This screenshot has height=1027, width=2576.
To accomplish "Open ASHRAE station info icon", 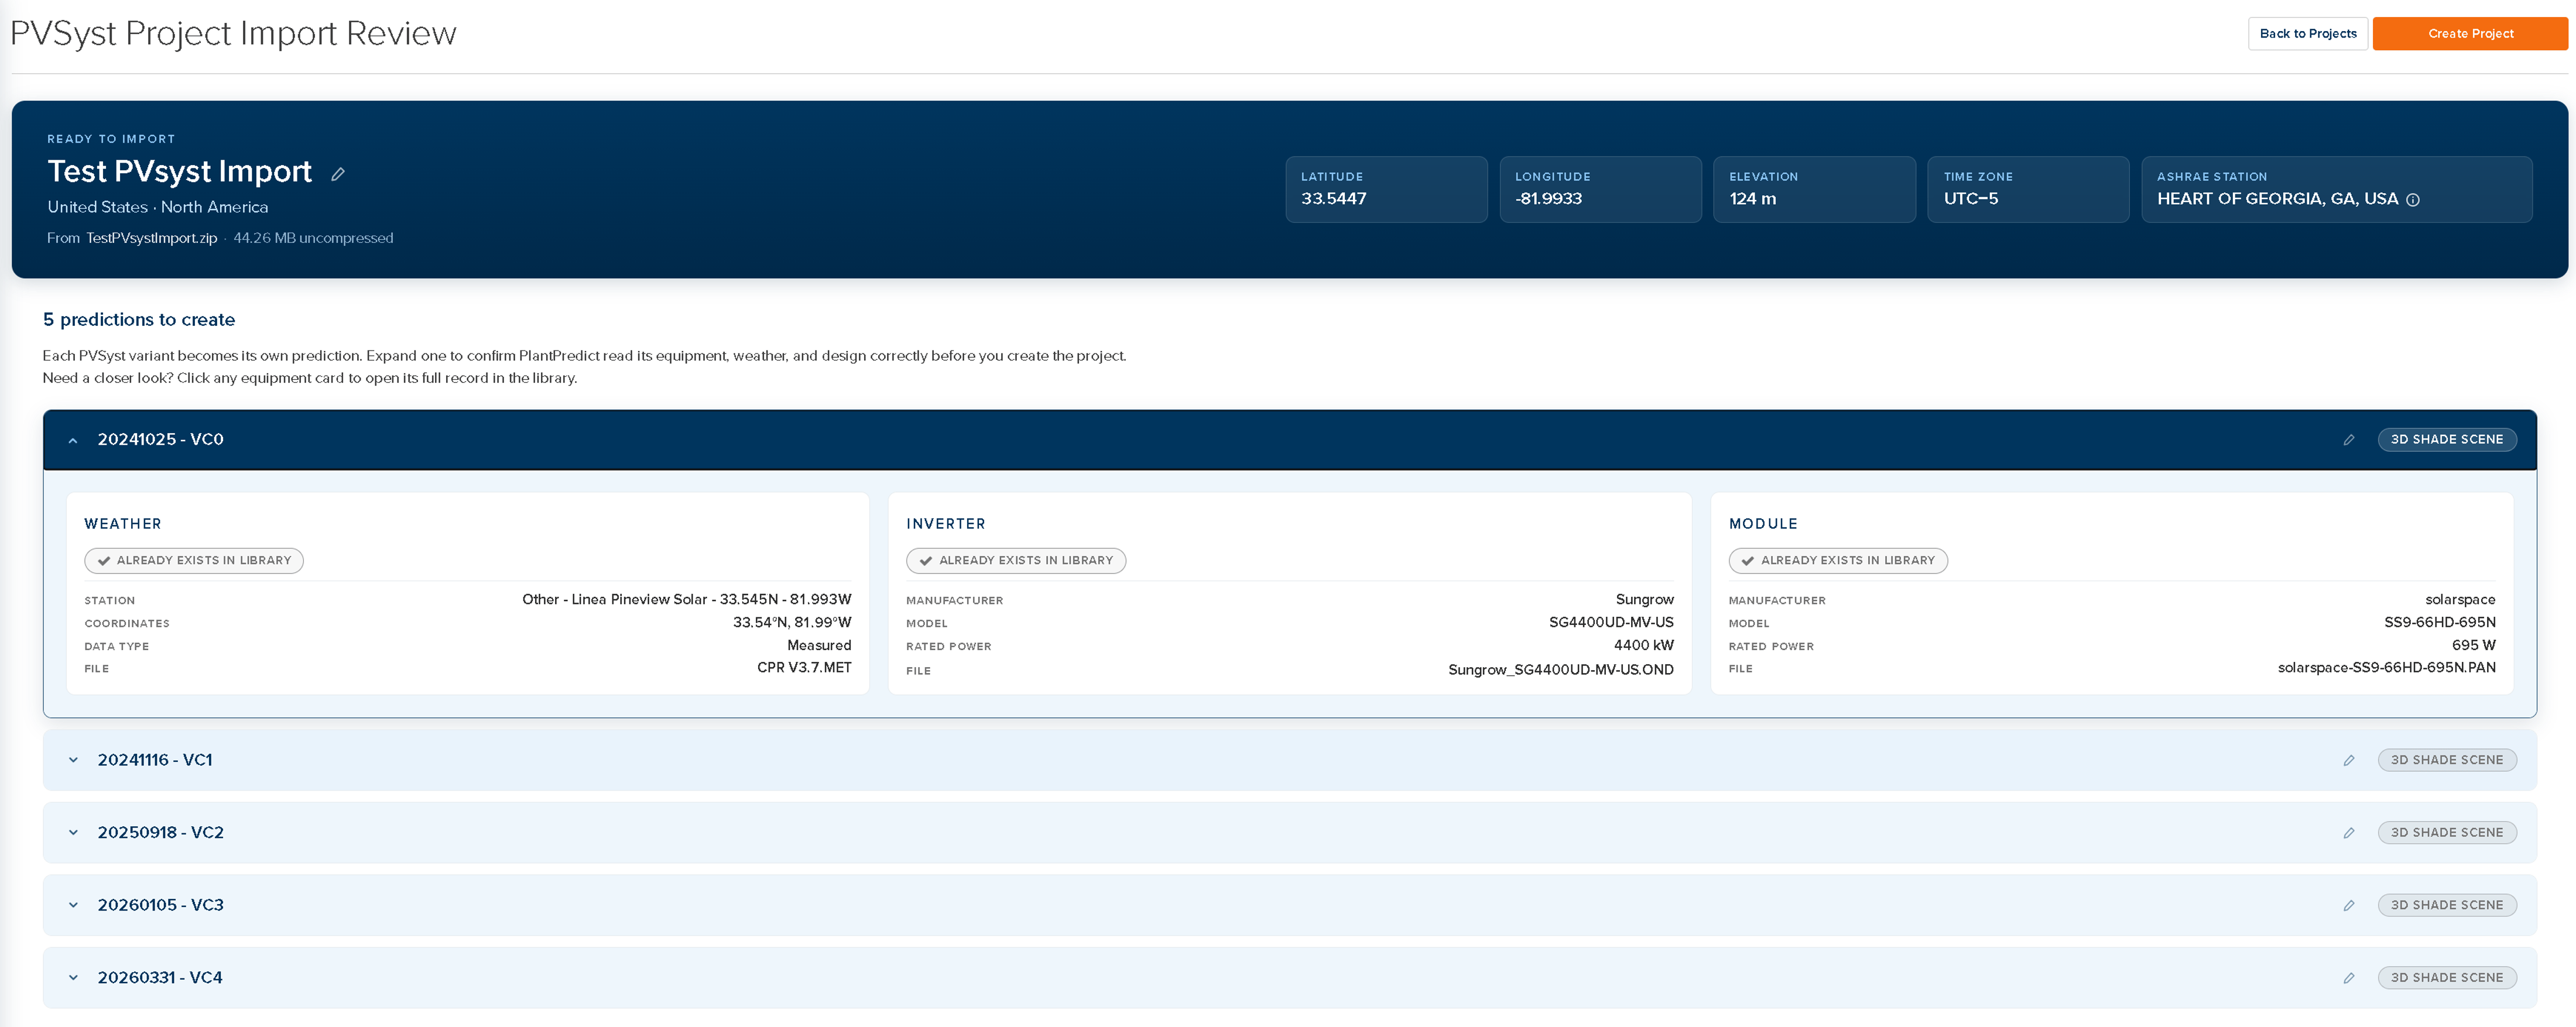I will click(2413, 200).
